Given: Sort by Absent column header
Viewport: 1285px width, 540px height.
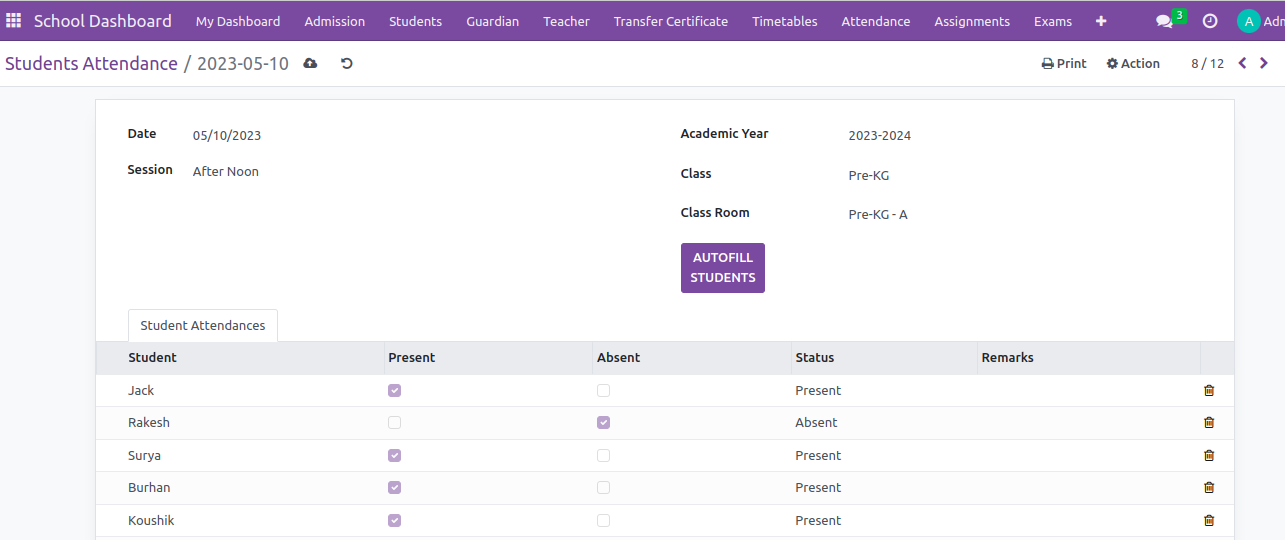Looking at the screenshot, I should coord(691,358).
